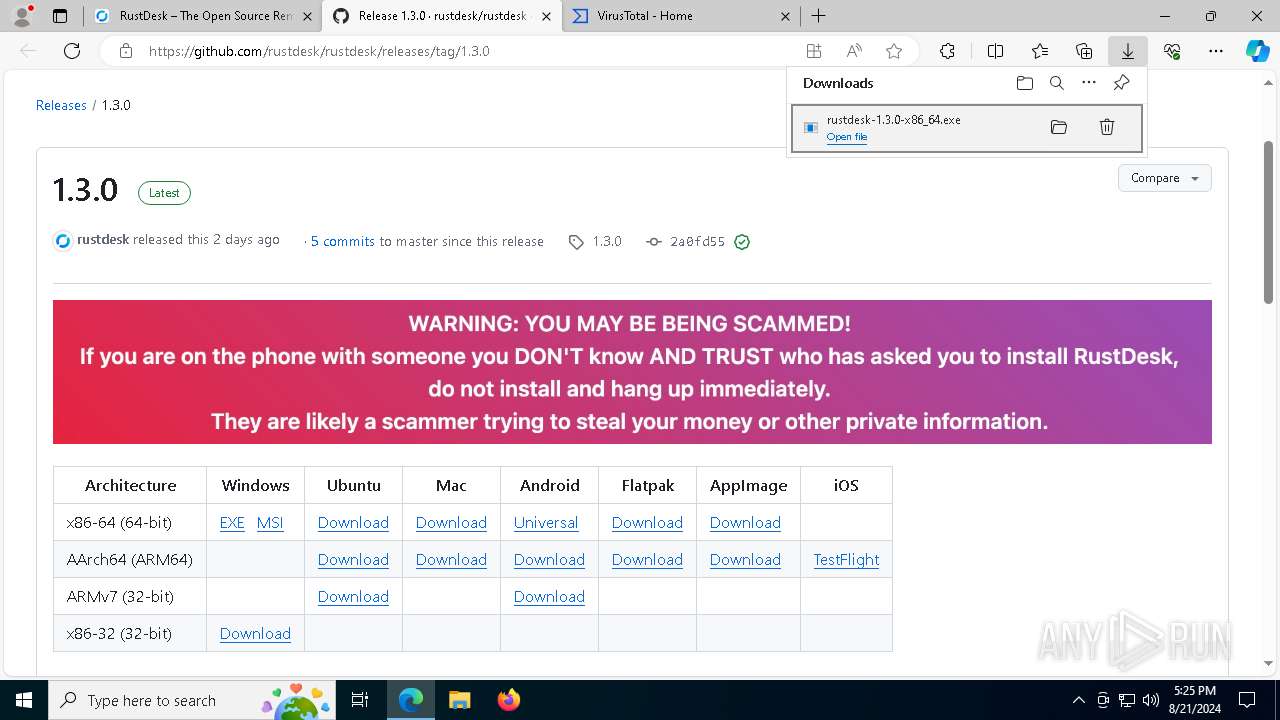1280x720 pixels.
Task: Download the AppImage AArch64 build
Action: pos(745,560)
